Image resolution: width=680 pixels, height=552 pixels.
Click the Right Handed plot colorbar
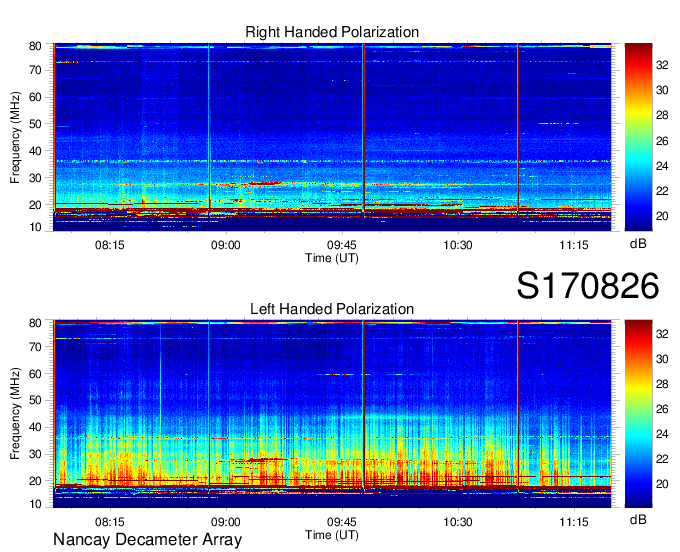638,137
